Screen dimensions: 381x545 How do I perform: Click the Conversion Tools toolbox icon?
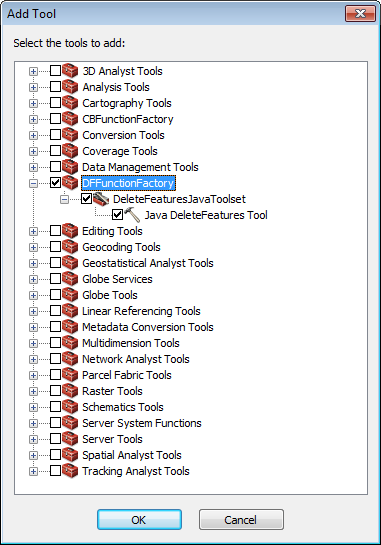click(70, 135)
